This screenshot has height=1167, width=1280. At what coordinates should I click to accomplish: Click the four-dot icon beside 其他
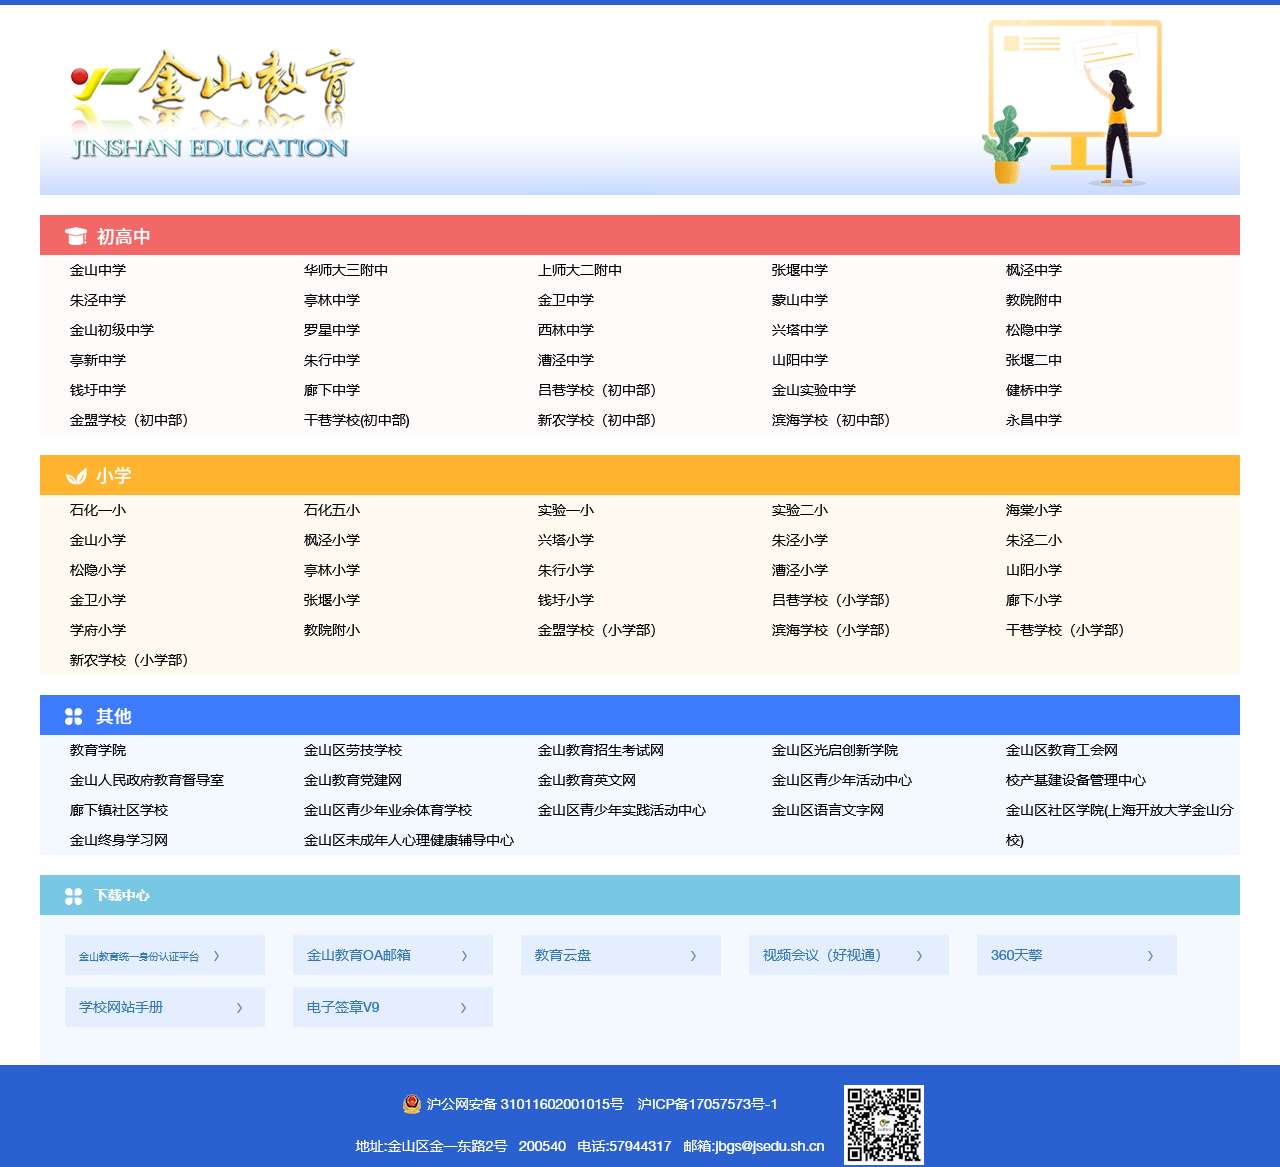point(74,716)
